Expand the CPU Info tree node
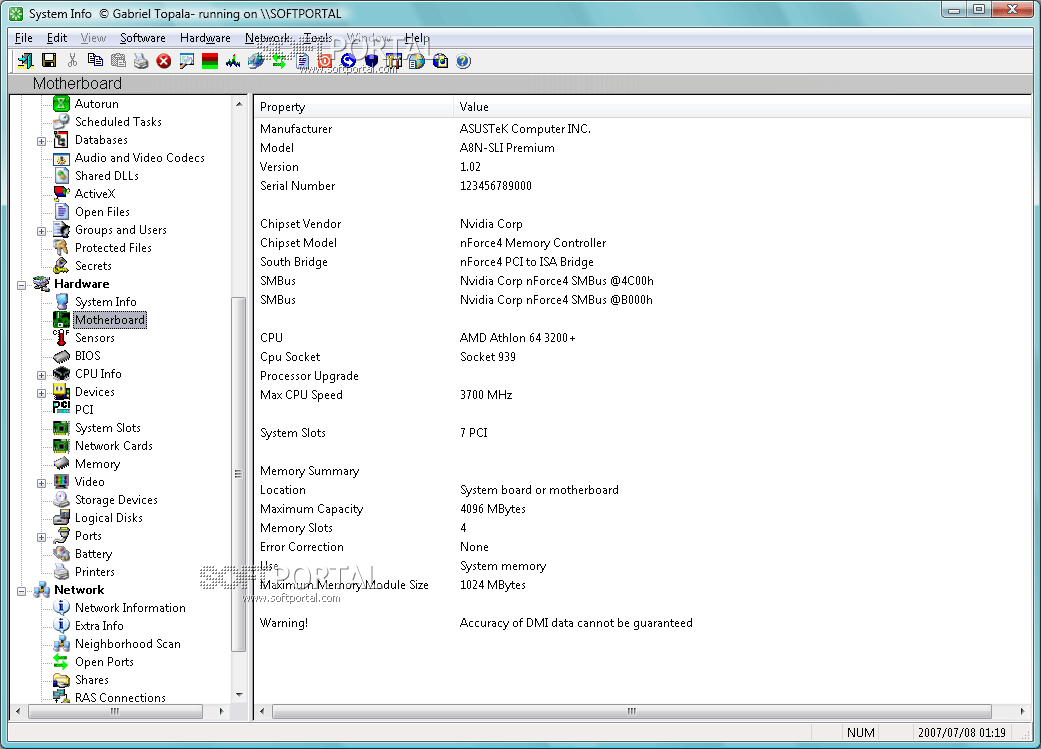 click(41, 375)
